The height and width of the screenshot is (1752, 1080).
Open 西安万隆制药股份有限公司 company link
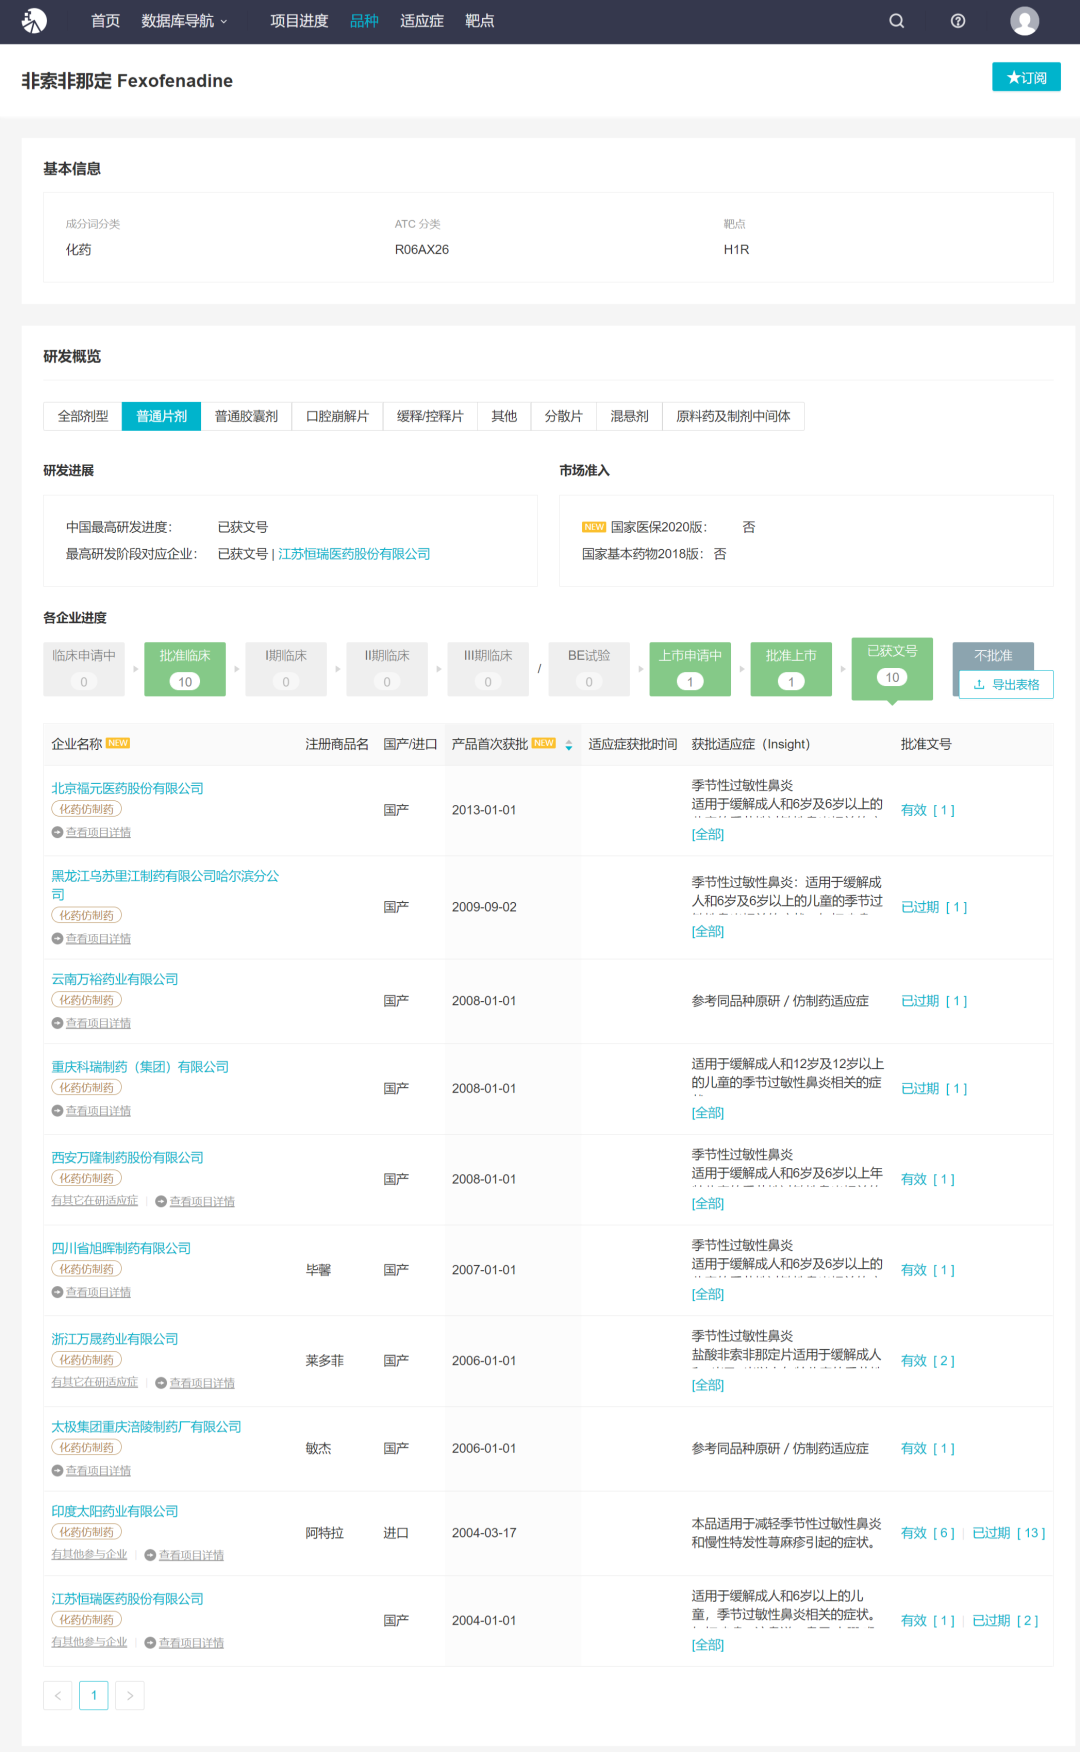coord(127,1157)
